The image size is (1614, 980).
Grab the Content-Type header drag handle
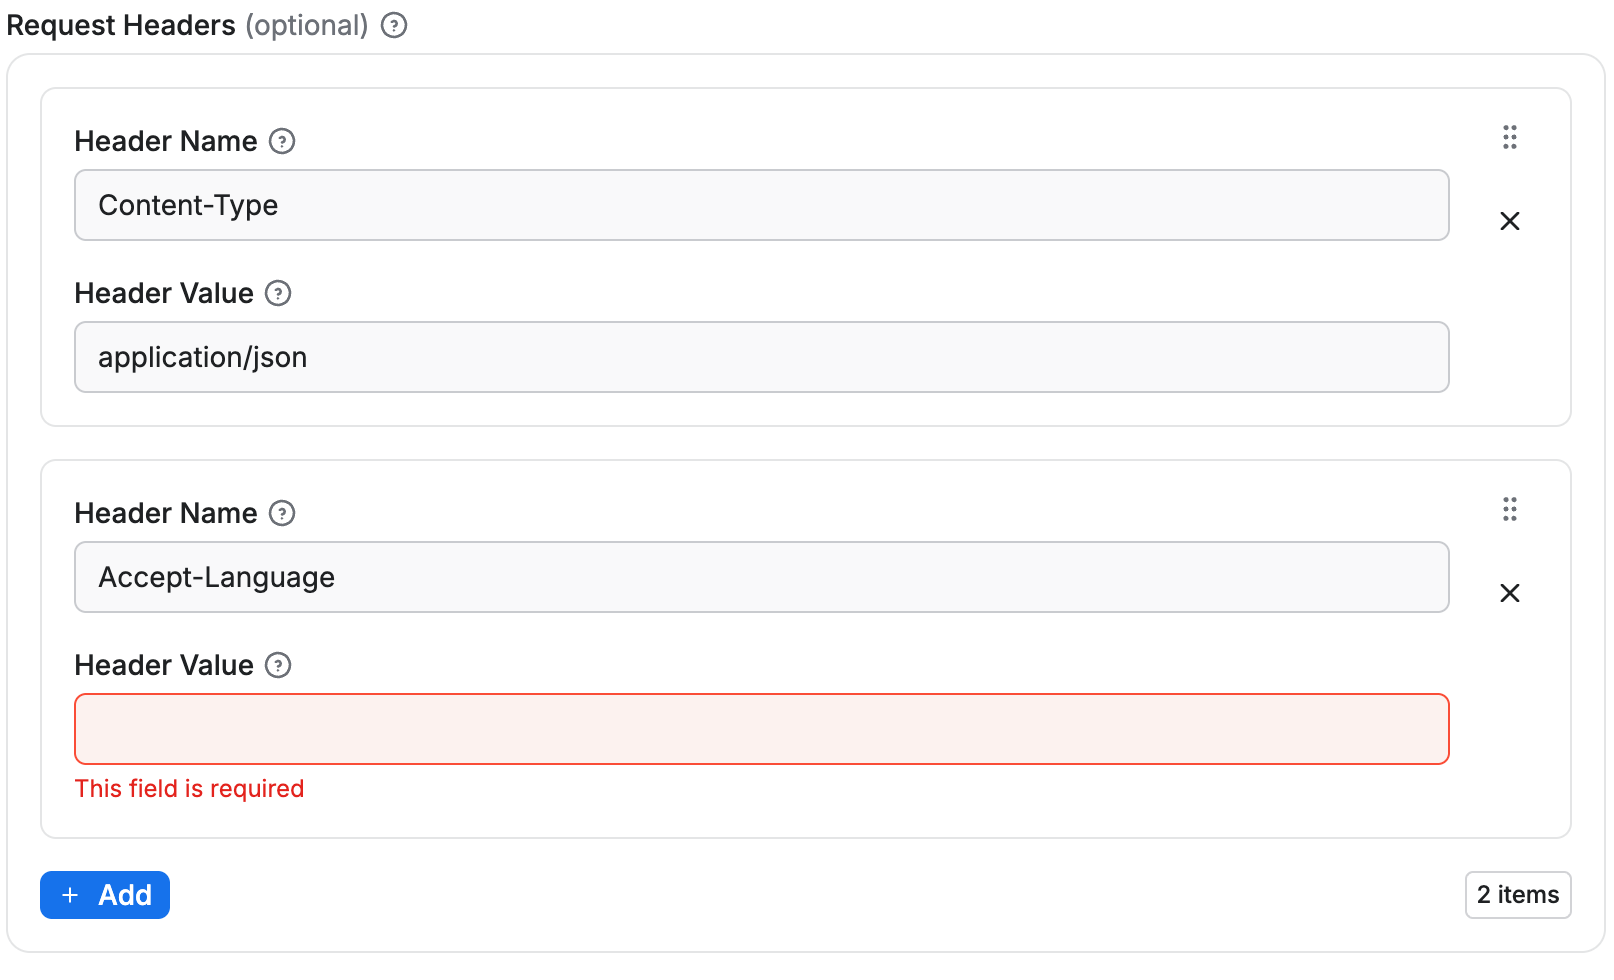coord(1510,137)
